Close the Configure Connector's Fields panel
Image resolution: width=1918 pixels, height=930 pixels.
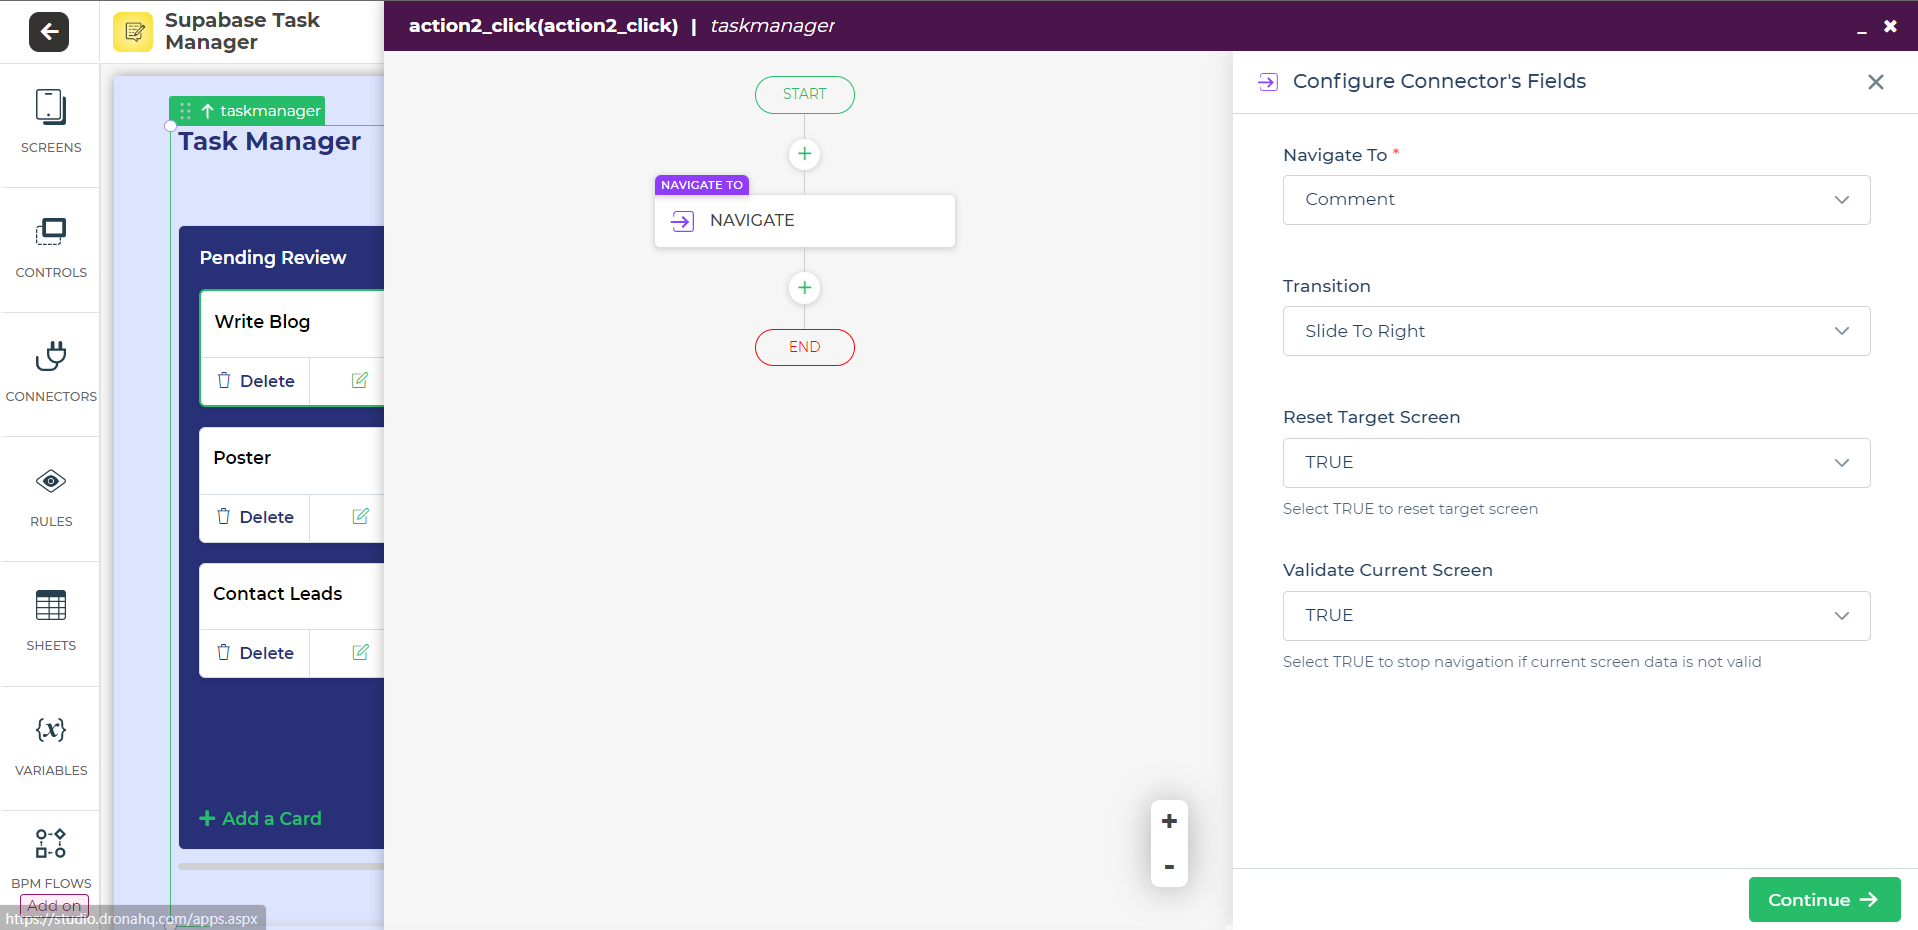pyautogui.click(x=1876, y=82)
